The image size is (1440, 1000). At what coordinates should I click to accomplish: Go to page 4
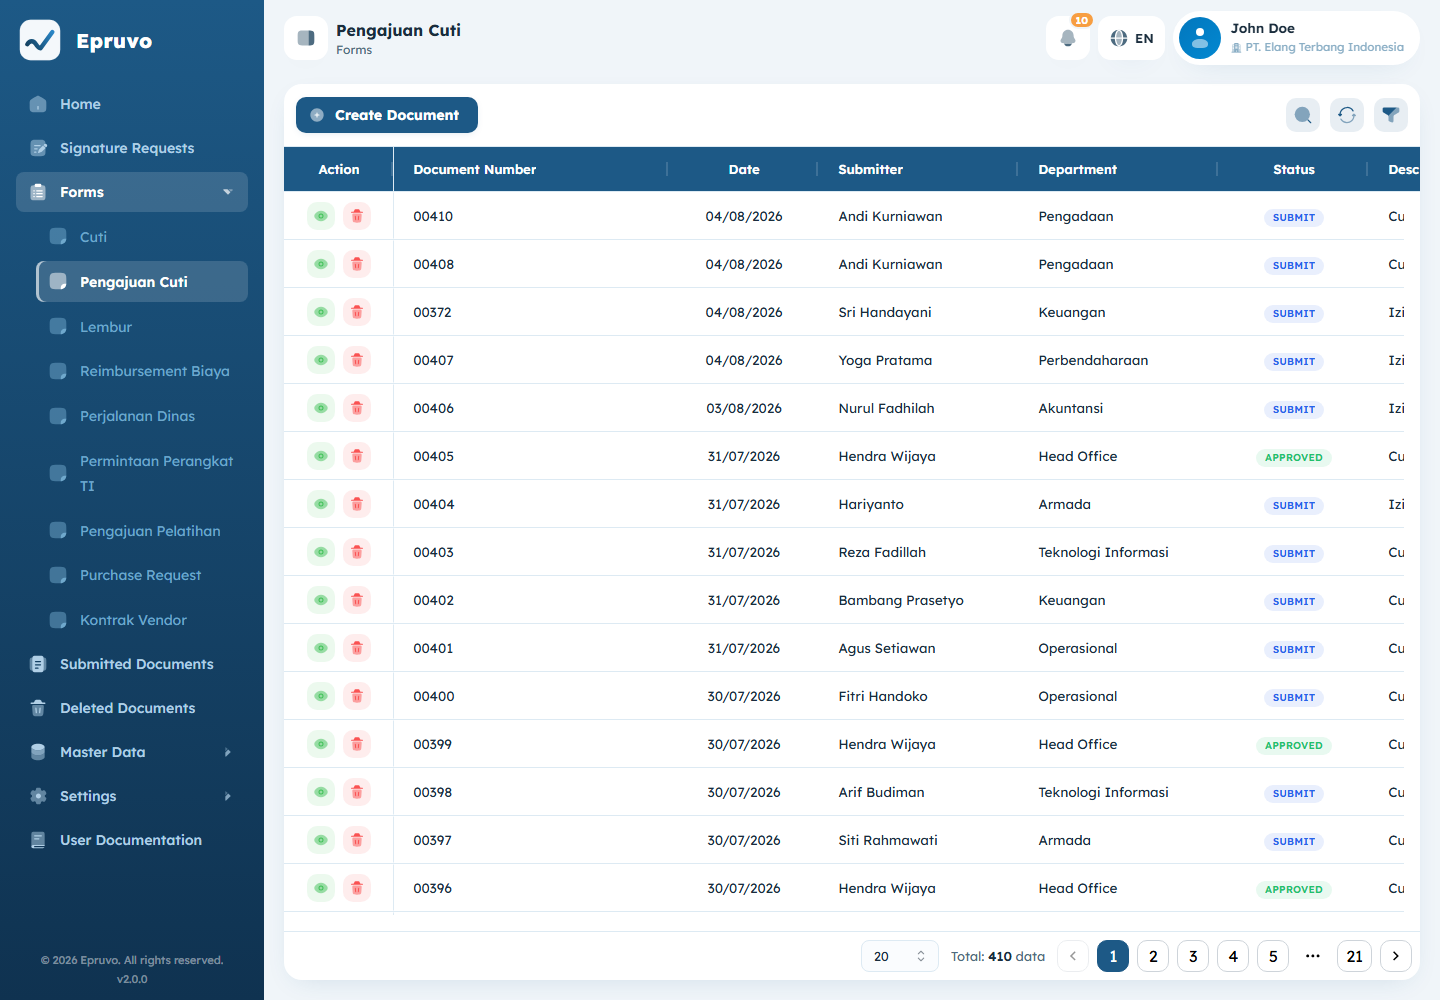click(x=1233, y=956)
